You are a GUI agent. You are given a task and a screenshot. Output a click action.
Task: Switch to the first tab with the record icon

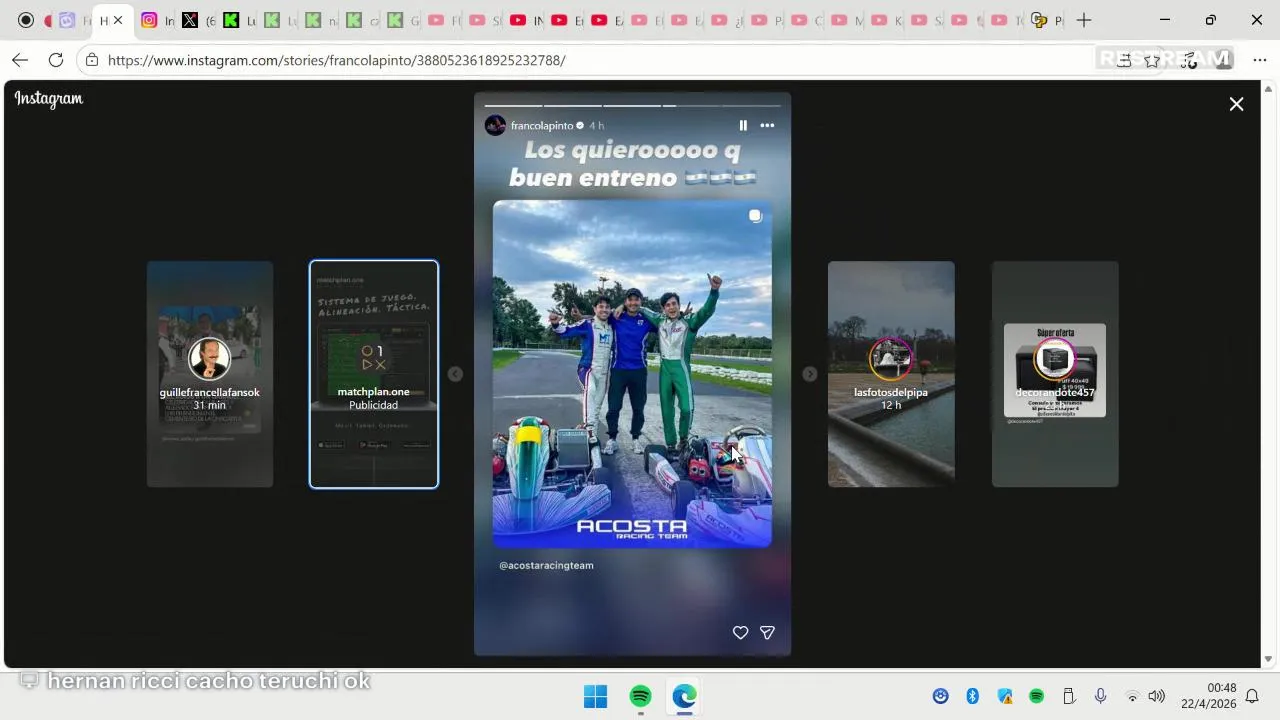pos(26,20)
